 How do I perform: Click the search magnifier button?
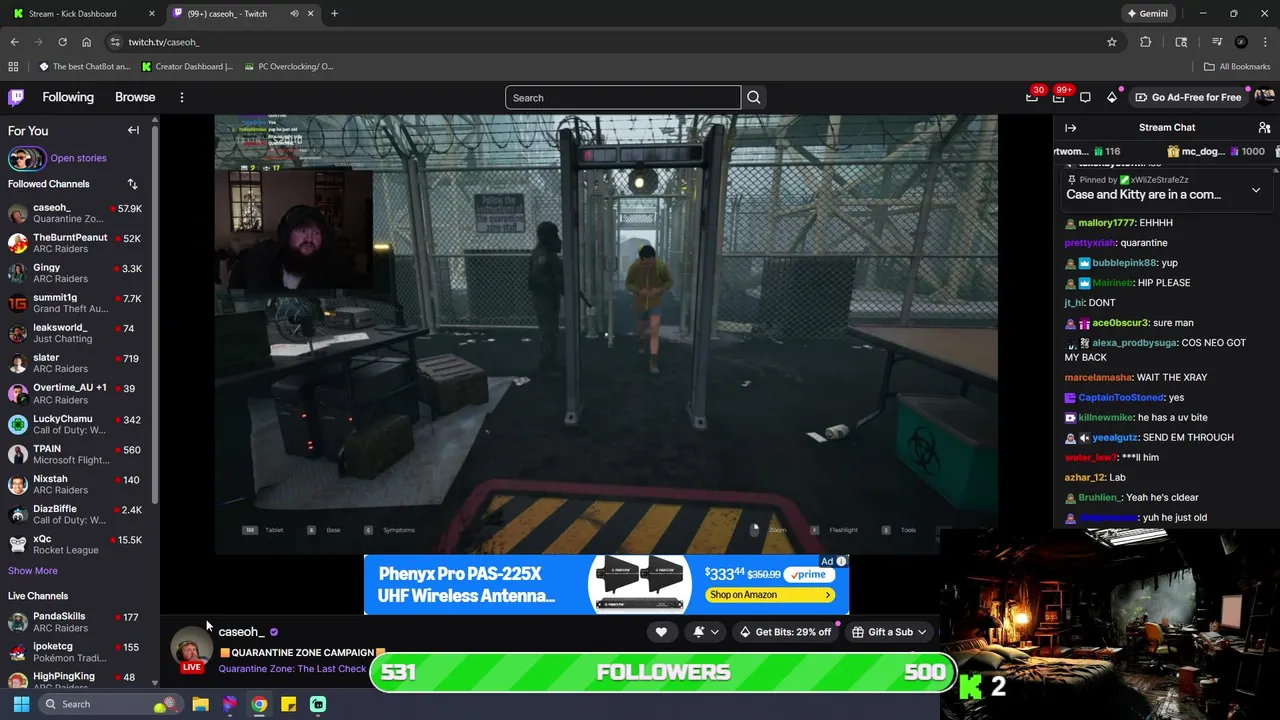click(x=754, y=97)
